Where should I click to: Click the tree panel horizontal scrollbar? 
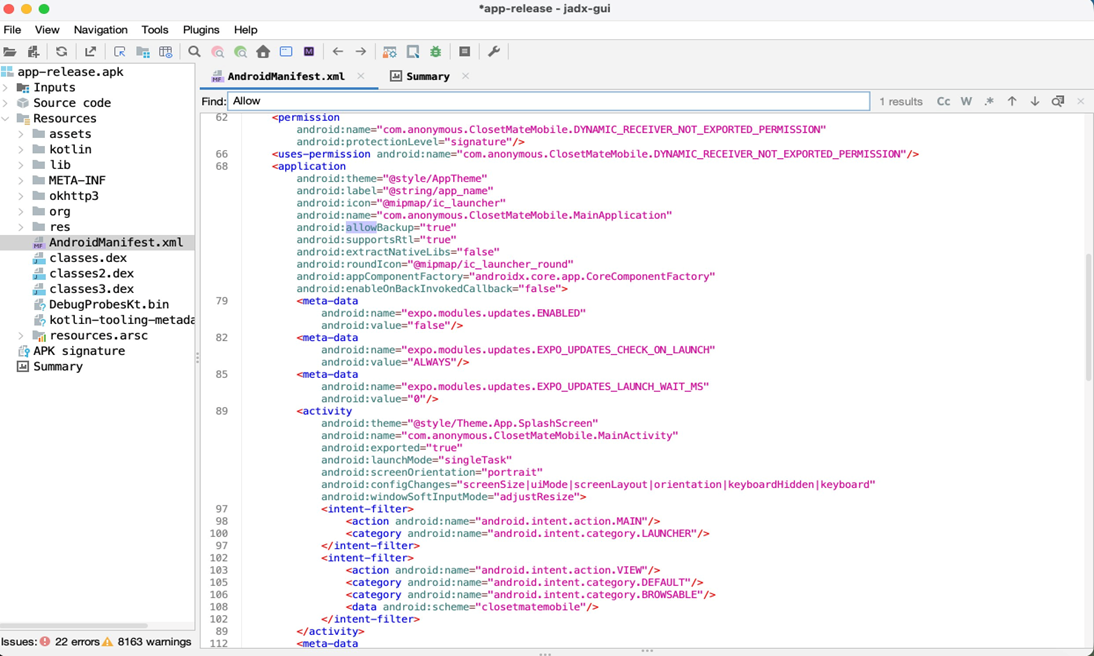pos(74,626)
